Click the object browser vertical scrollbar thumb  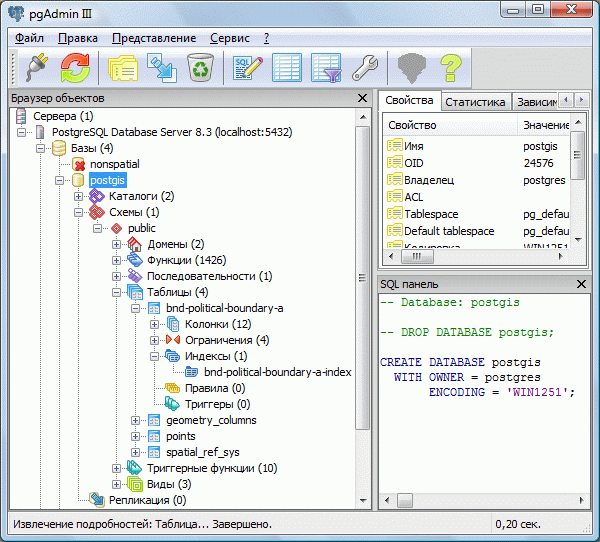[362, 278]
